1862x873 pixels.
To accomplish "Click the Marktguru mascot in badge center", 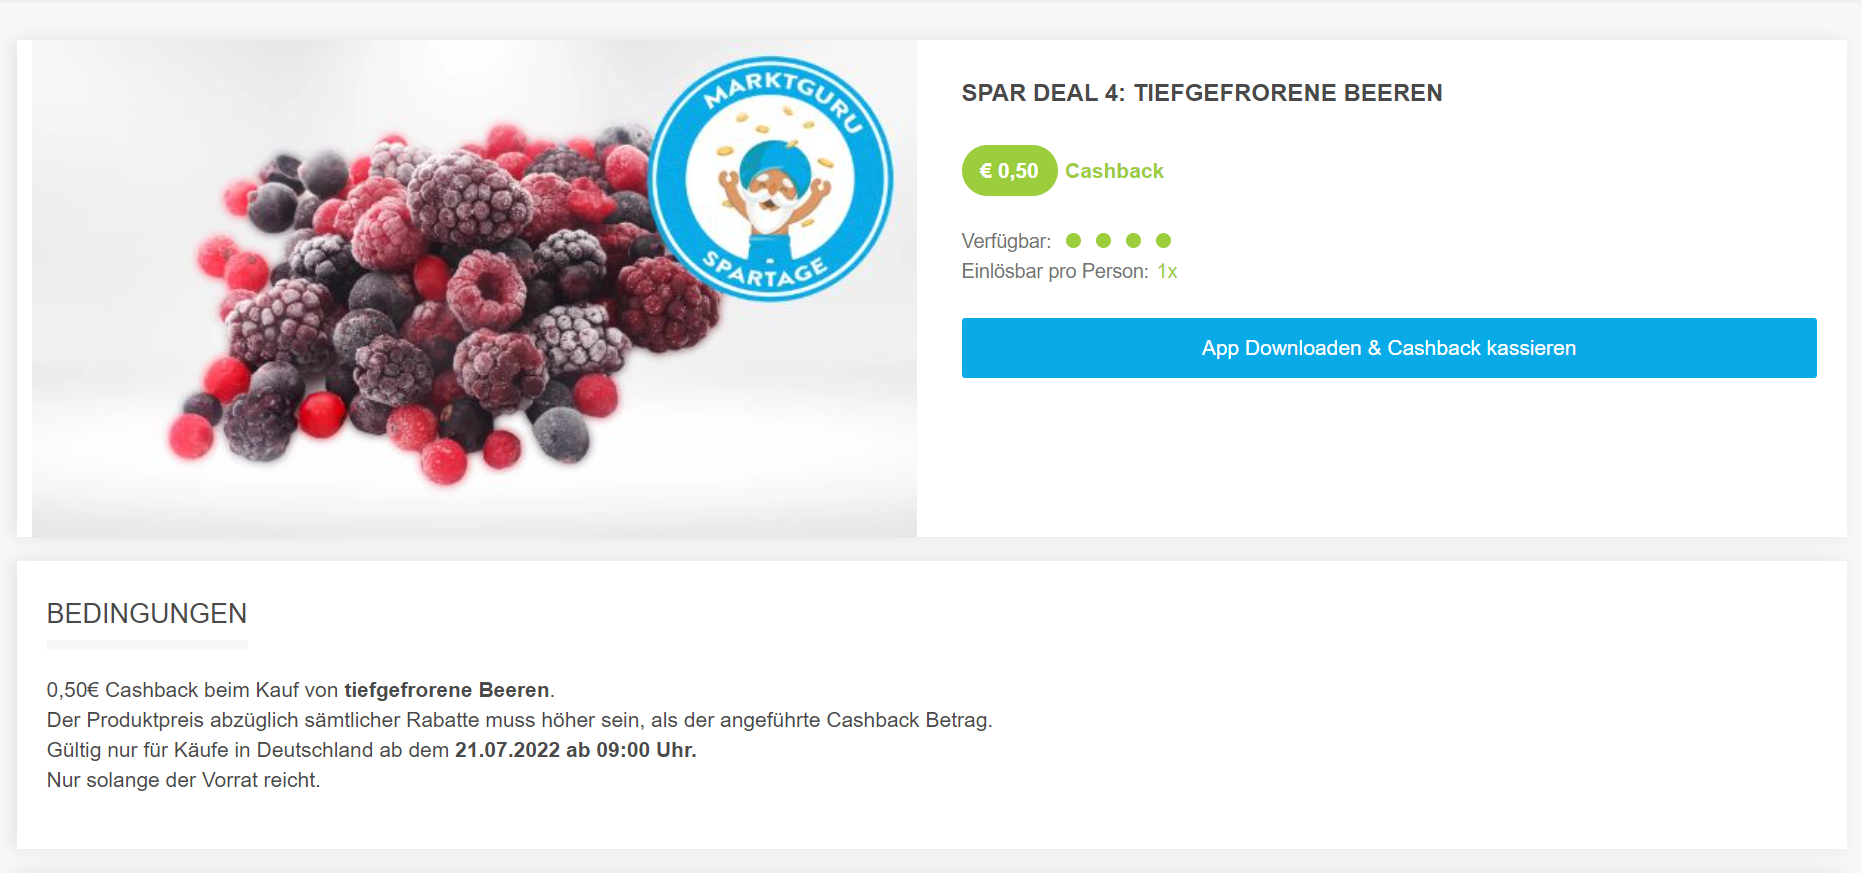I will point(770,195).
